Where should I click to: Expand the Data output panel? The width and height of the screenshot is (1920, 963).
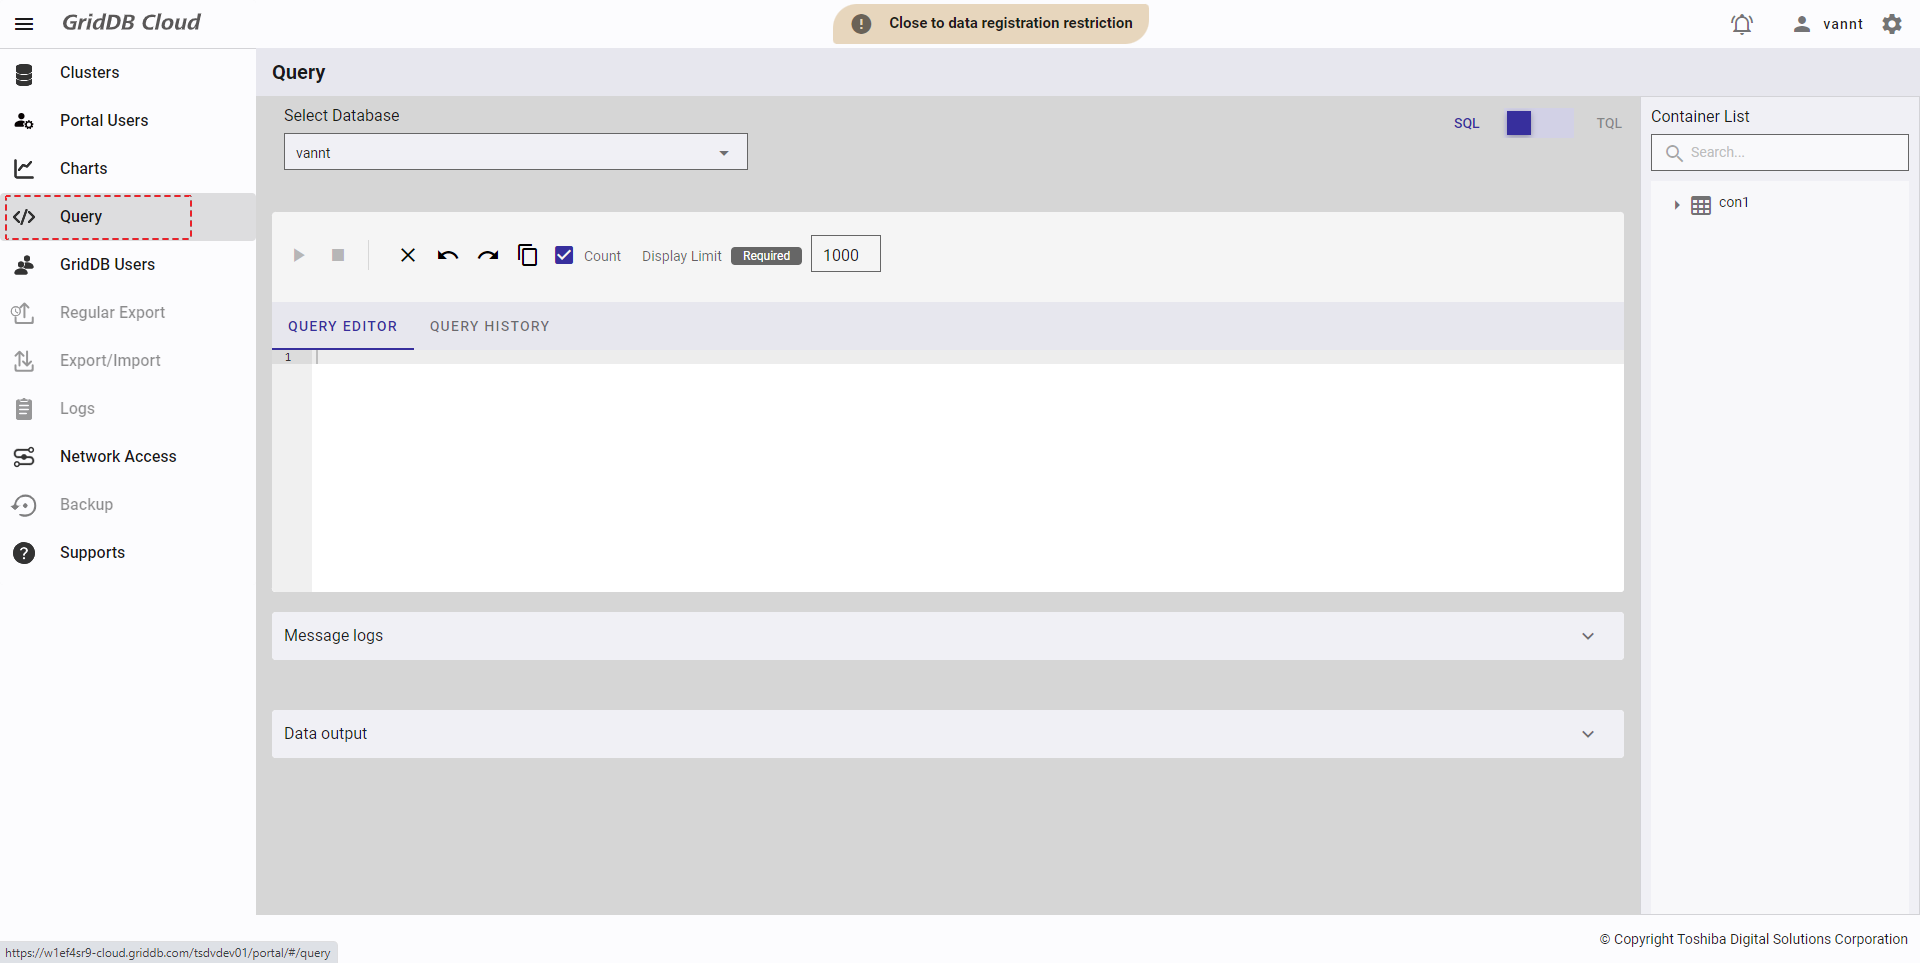1588,734
